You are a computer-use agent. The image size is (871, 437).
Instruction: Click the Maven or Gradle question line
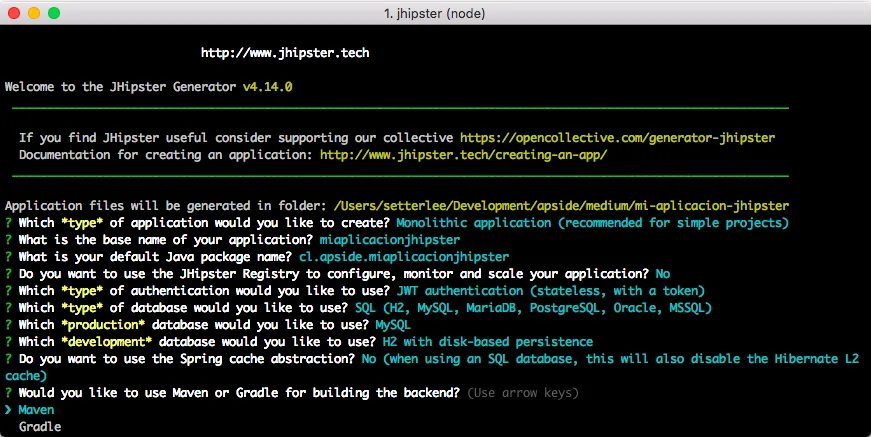coord(239,393)
